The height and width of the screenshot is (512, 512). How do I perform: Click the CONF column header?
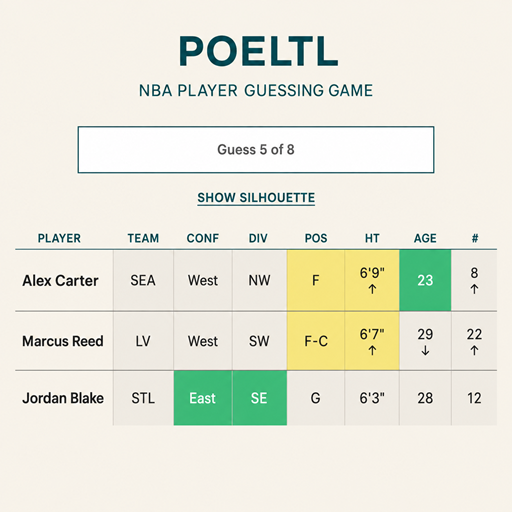tap(203, 238)
